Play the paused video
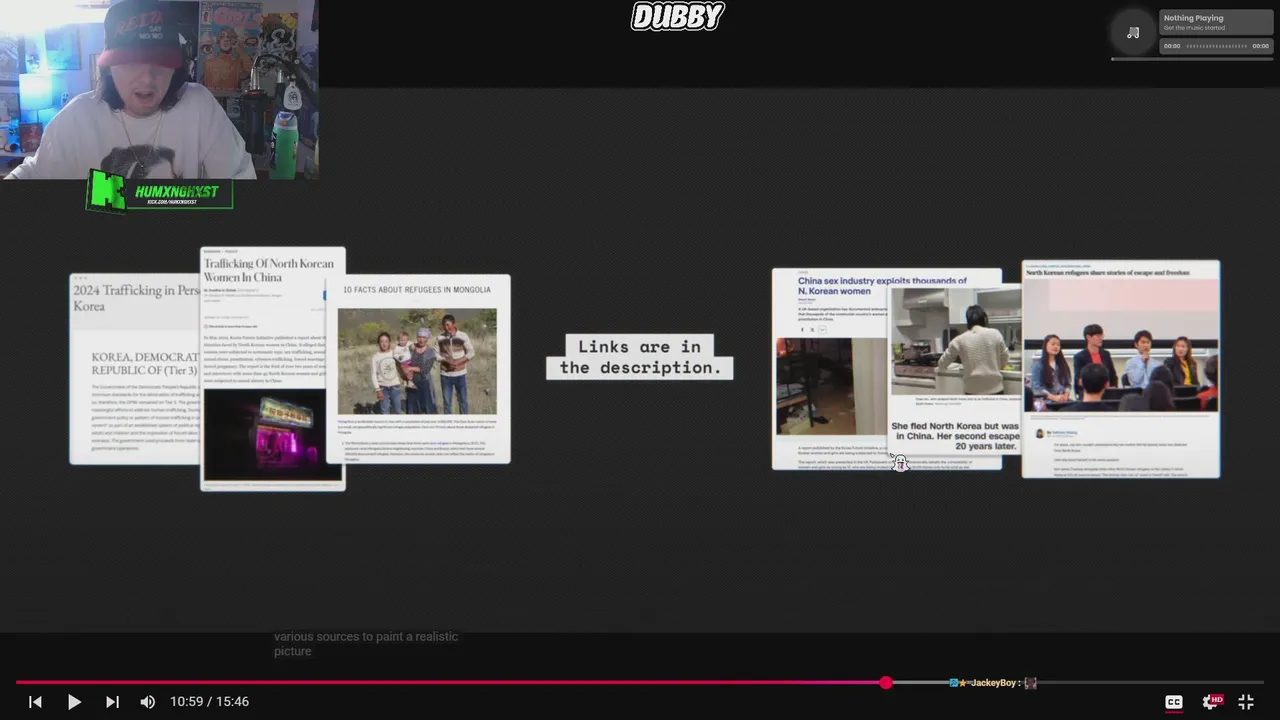Screen dimensions: 1280x720 click(x=74, y=702)
